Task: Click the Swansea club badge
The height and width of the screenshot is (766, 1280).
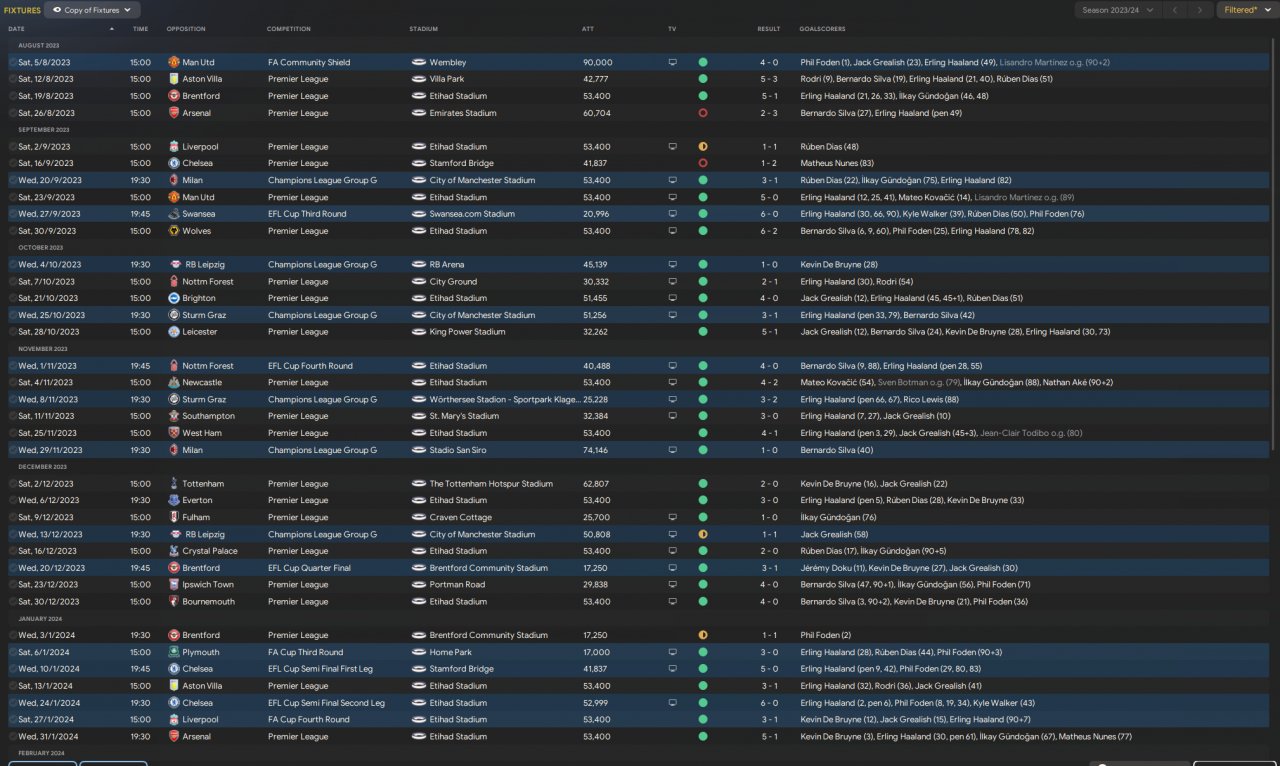Action: (x=174, y=214)
